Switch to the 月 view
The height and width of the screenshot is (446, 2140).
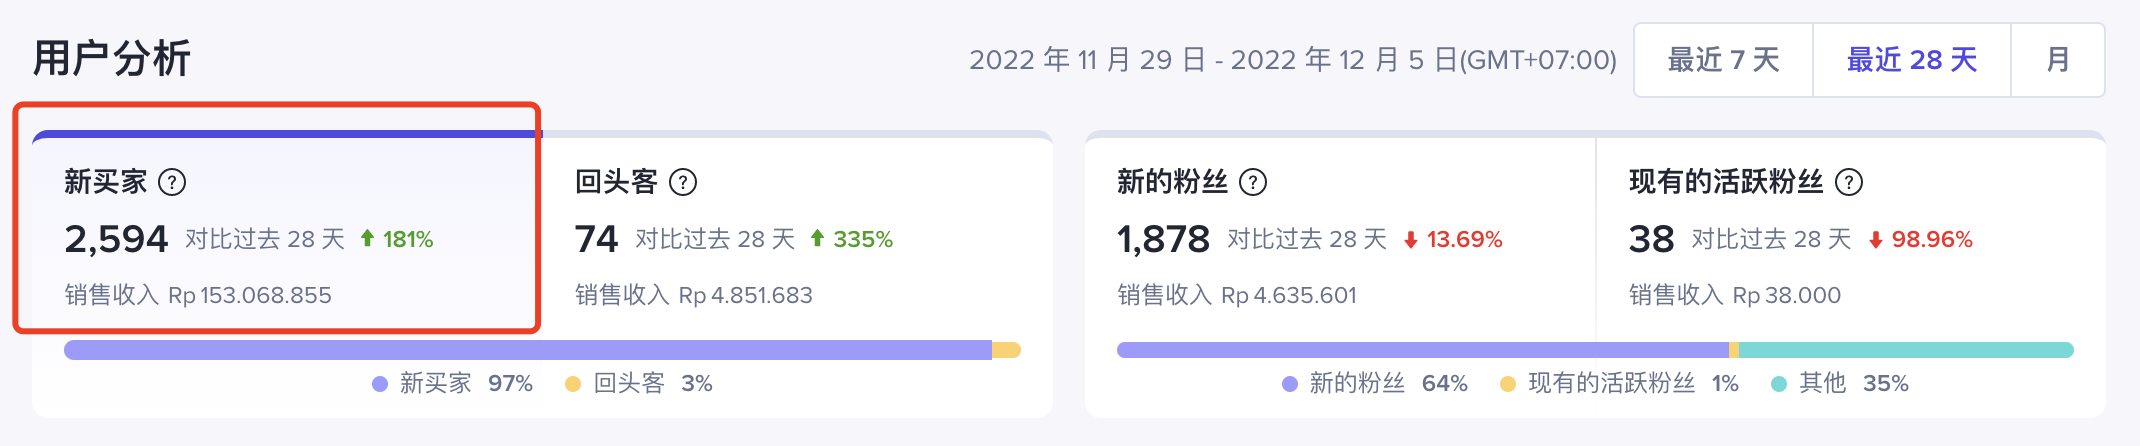coord(2057,60)
